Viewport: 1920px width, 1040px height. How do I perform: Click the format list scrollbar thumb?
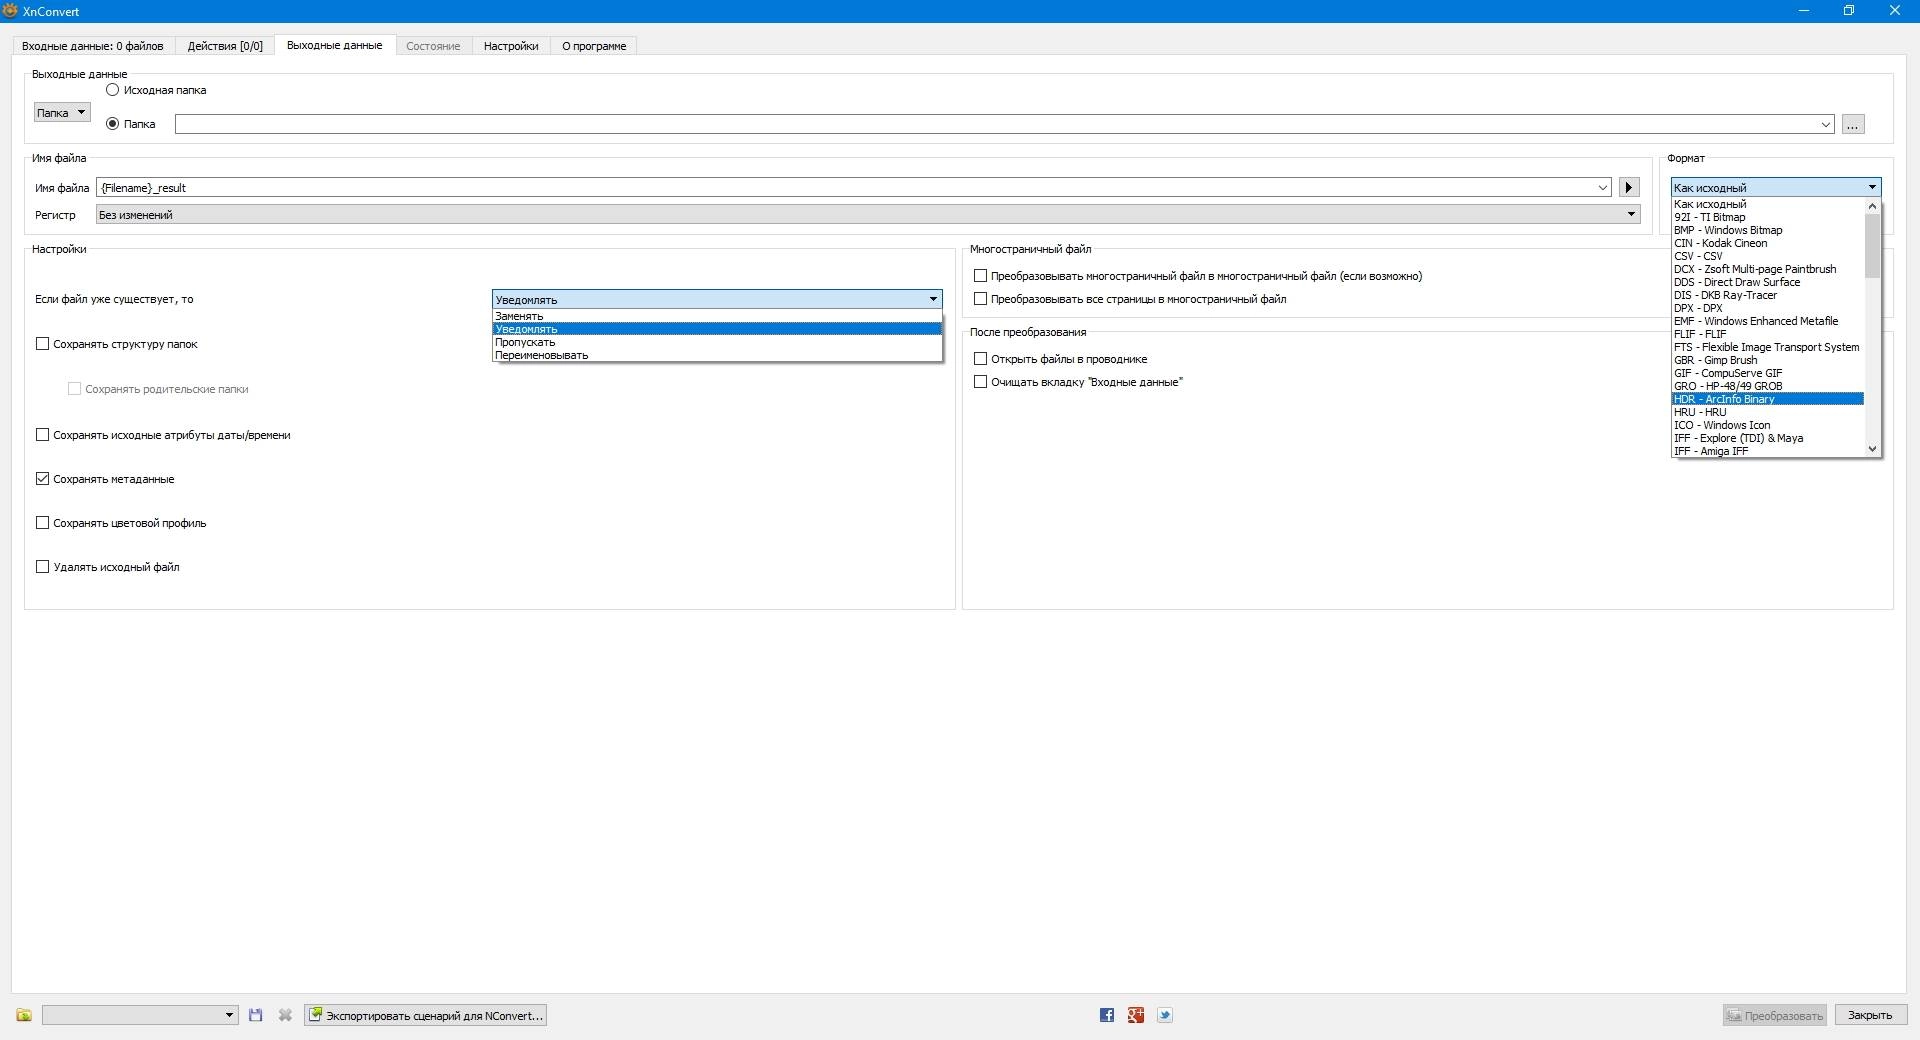tap(1873, 245)
